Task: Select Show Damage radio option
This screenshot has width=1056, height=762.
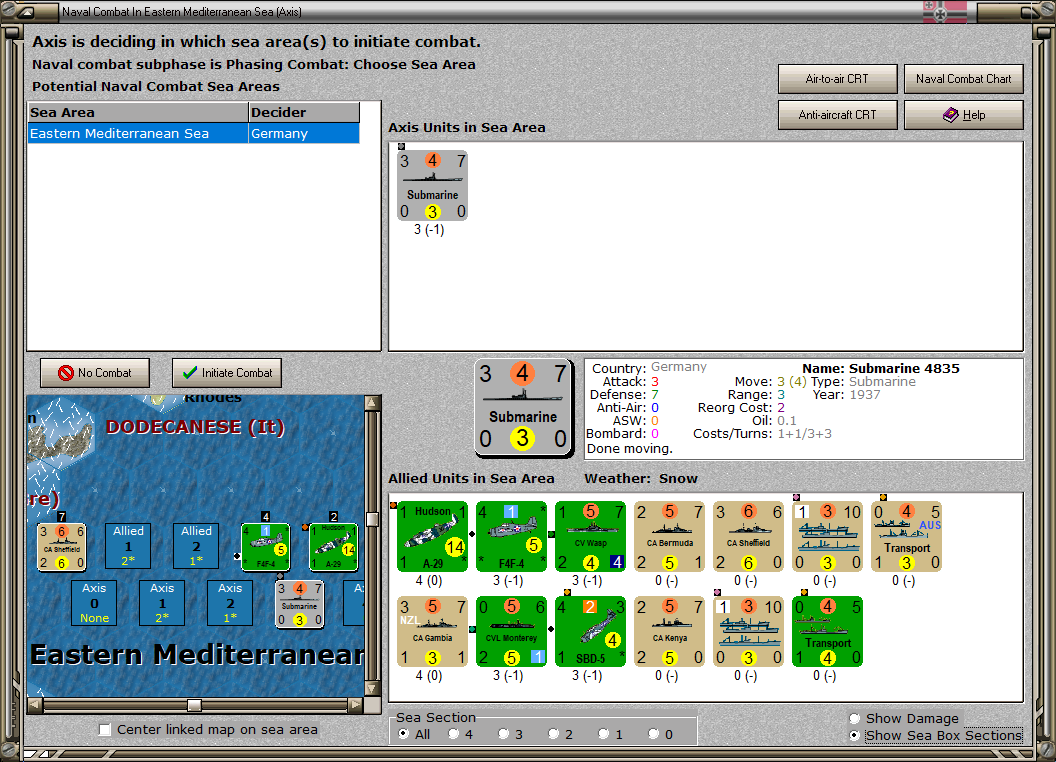Action: point(855,718)
